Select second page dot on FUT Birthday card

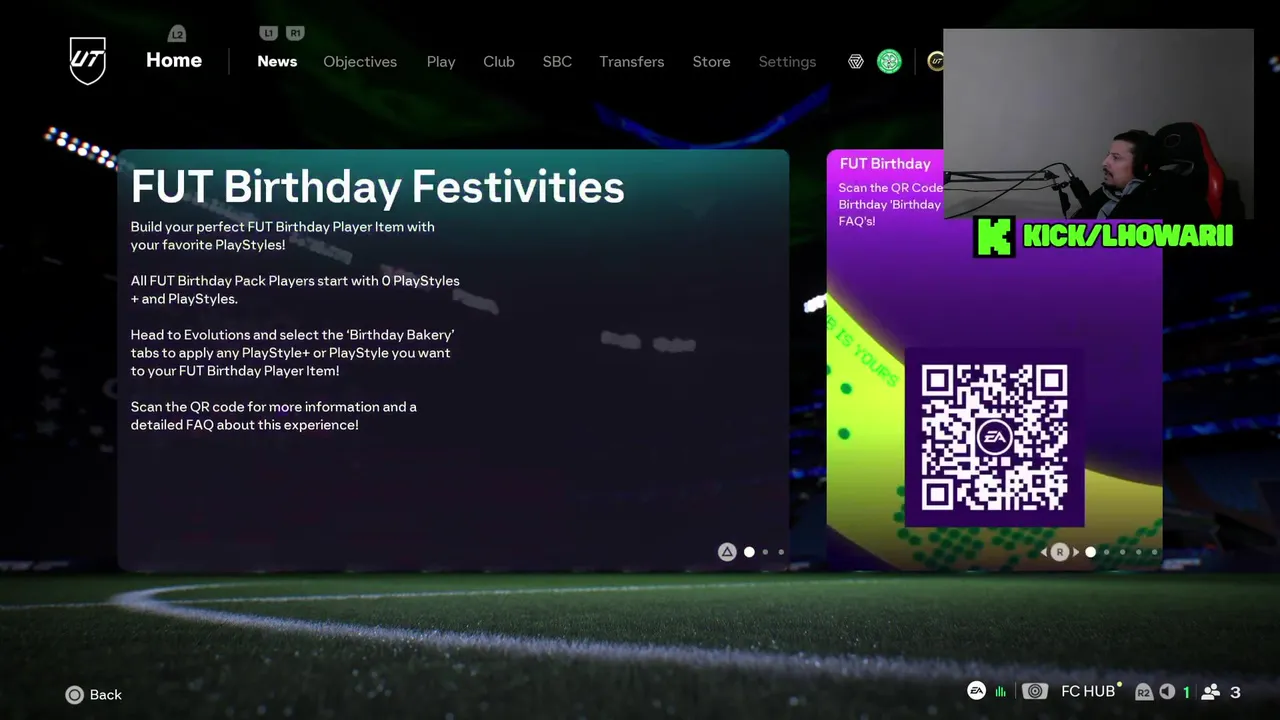1107,552
